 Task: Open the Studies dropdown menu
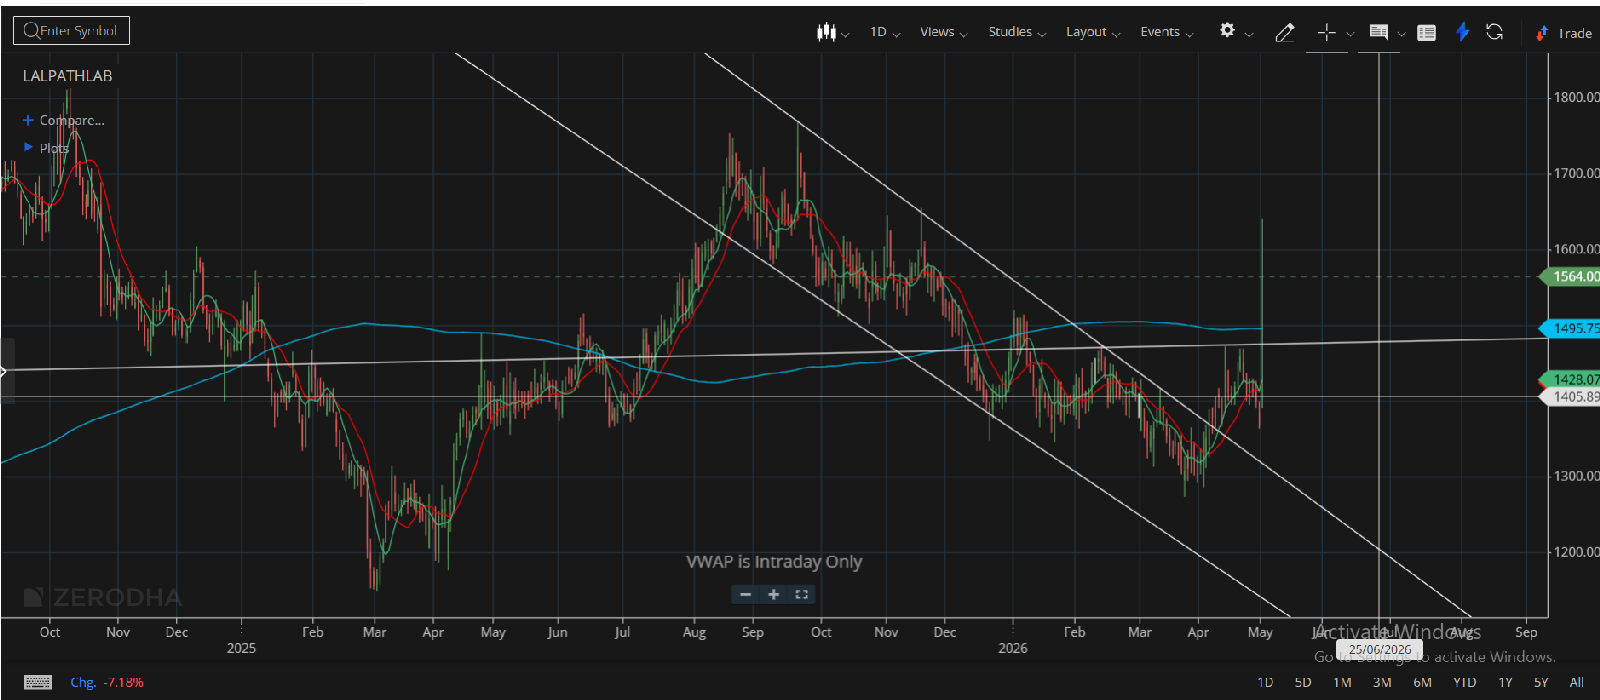(1017, 32)
